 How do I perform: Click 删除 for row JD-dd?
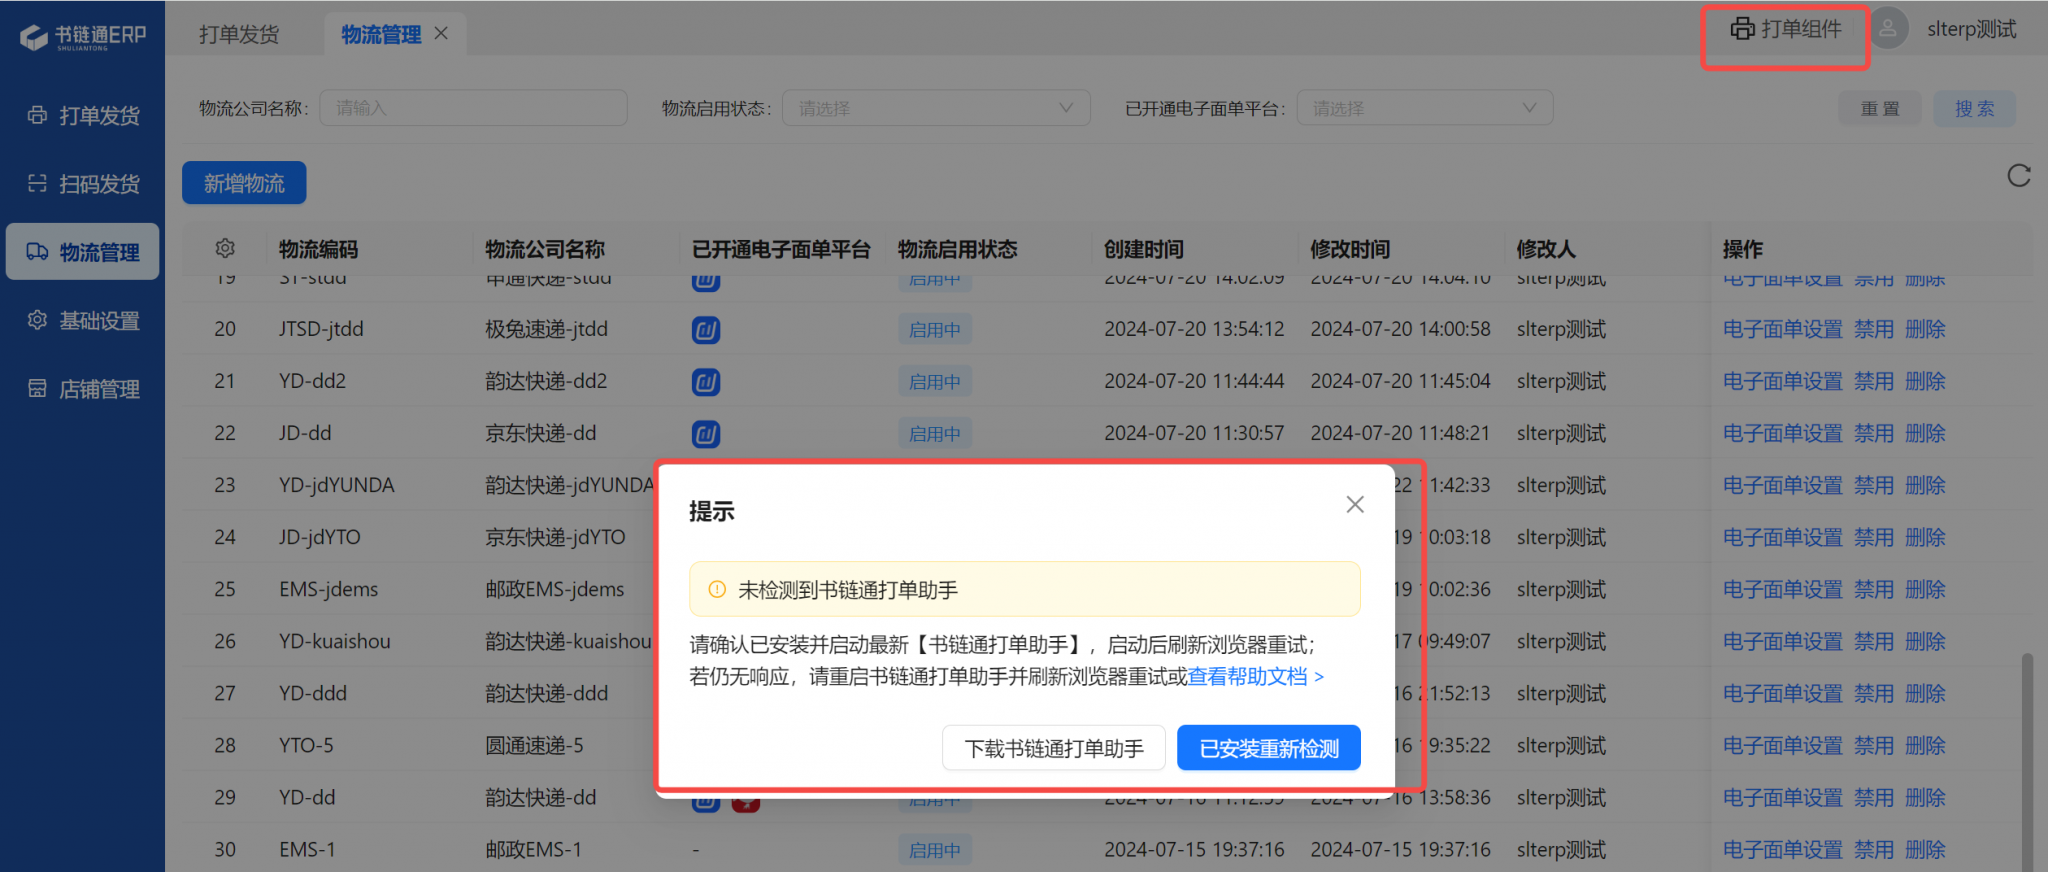tap(1925, 433)
